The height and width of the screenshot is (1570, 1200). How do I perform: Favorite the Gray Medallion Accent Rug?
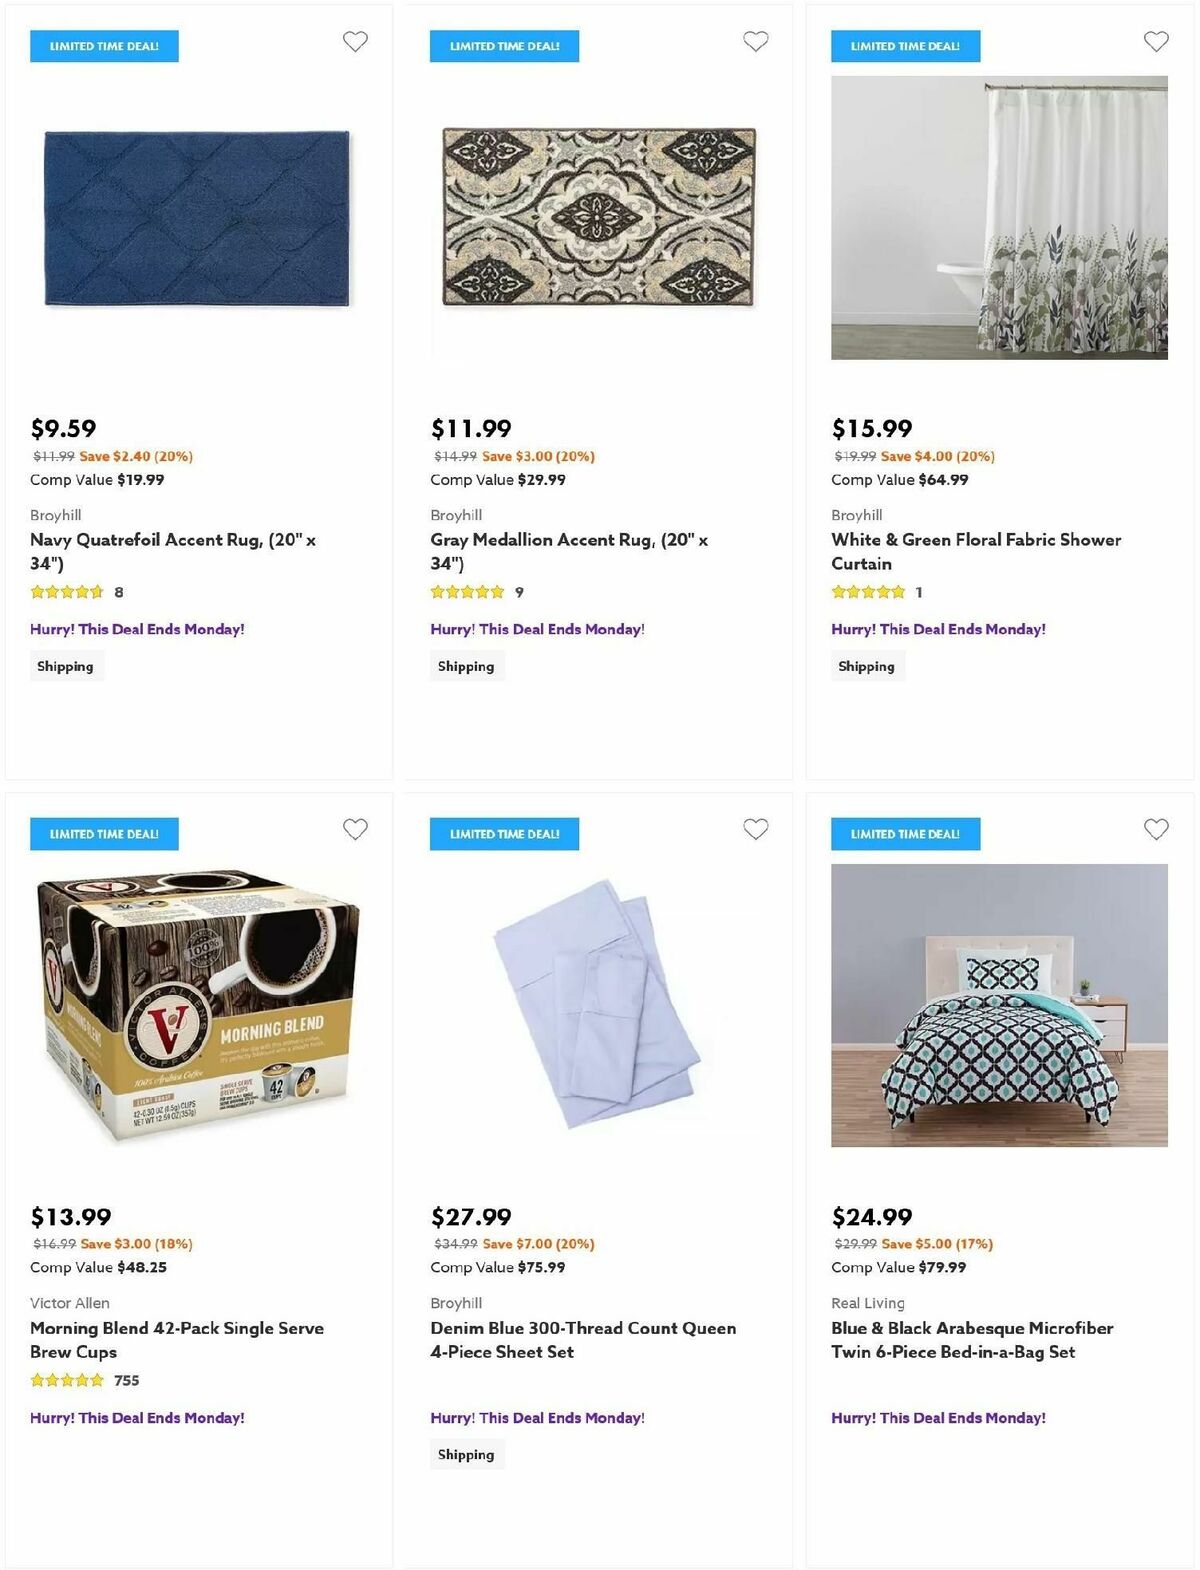[755, 42]
